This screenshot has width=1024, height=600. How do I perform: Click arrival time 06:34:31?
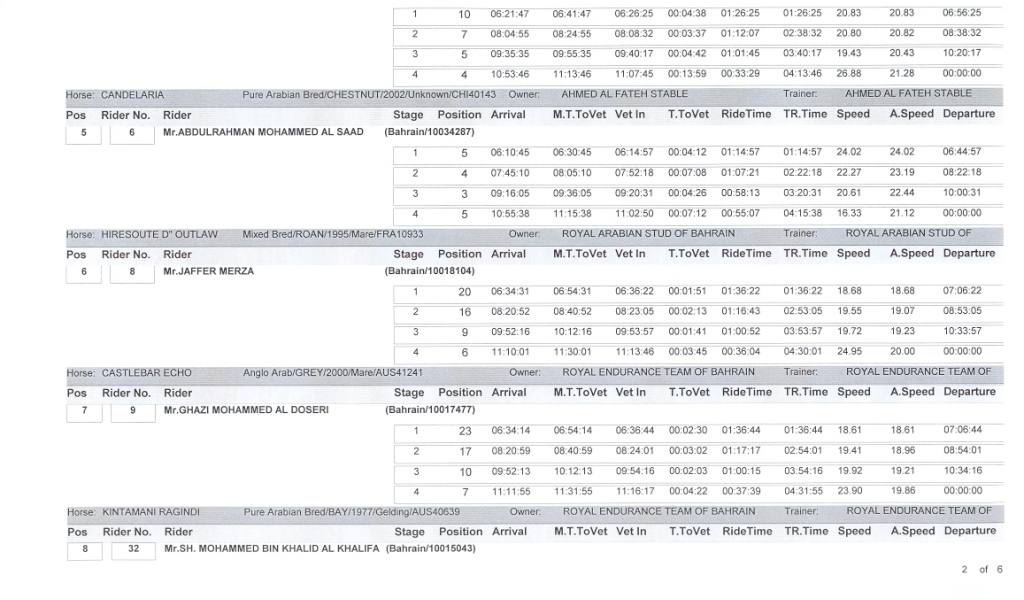pyautogui.click(x=511, y=292)
